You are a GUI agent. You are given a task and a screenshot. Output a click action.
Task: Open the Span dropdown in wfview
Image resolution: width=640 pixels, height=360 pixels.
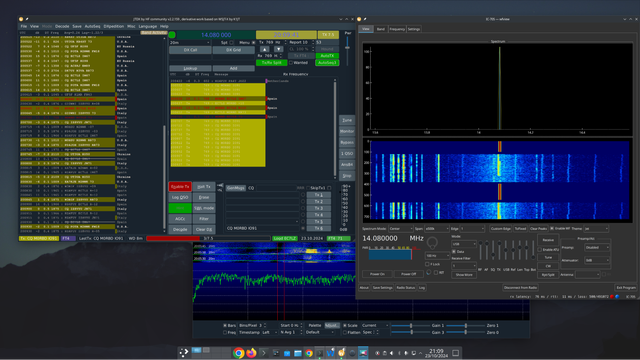coord(436,229)
